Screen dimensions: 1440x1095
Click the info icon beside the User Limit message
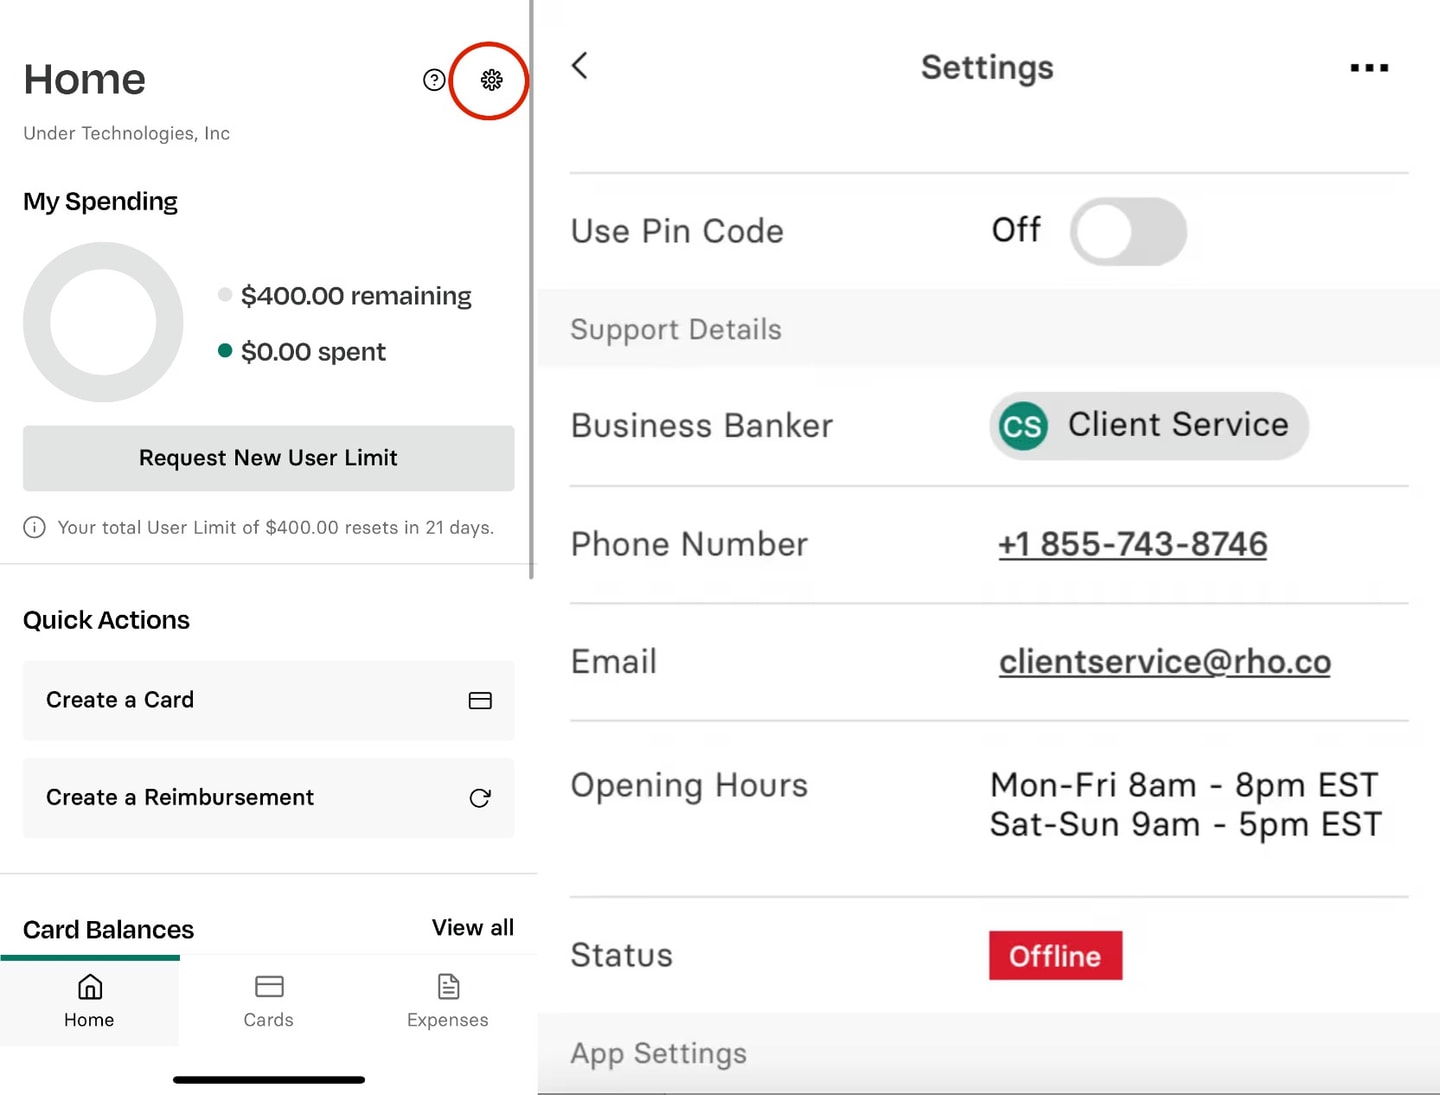[x=35, y=527]
